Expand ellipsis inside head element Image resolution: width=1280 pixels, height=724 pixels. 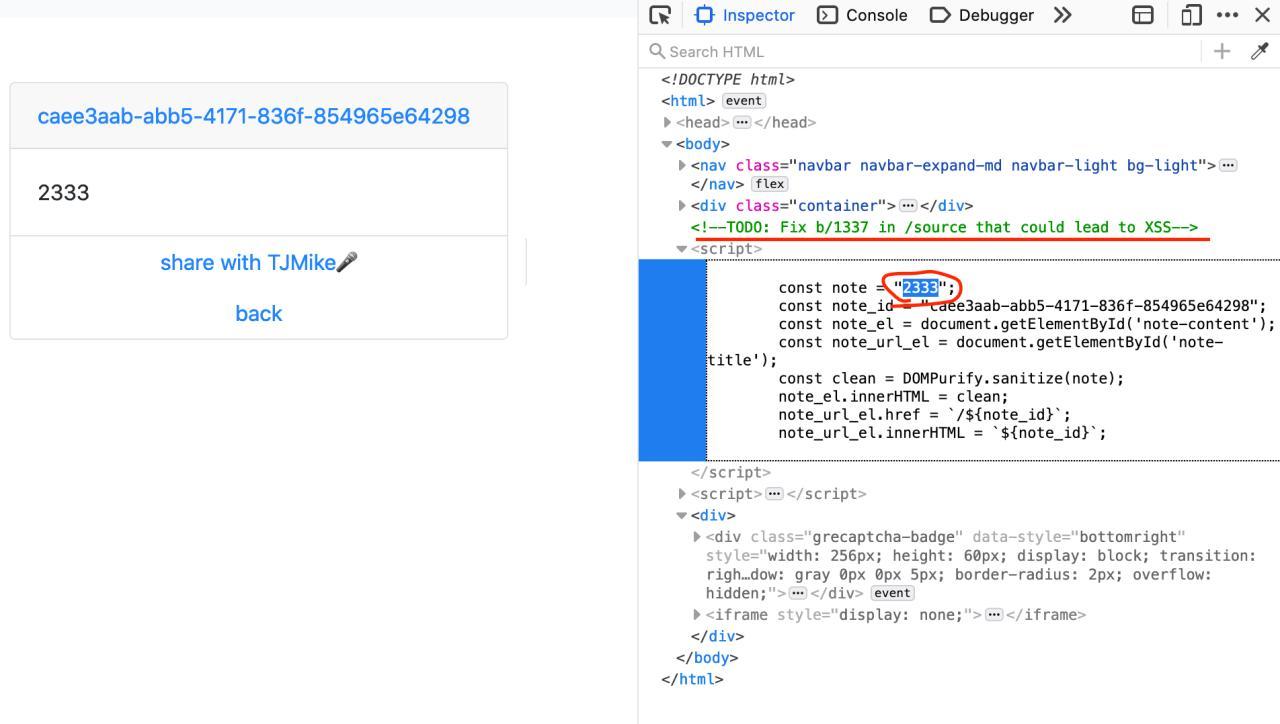[742, 122]
